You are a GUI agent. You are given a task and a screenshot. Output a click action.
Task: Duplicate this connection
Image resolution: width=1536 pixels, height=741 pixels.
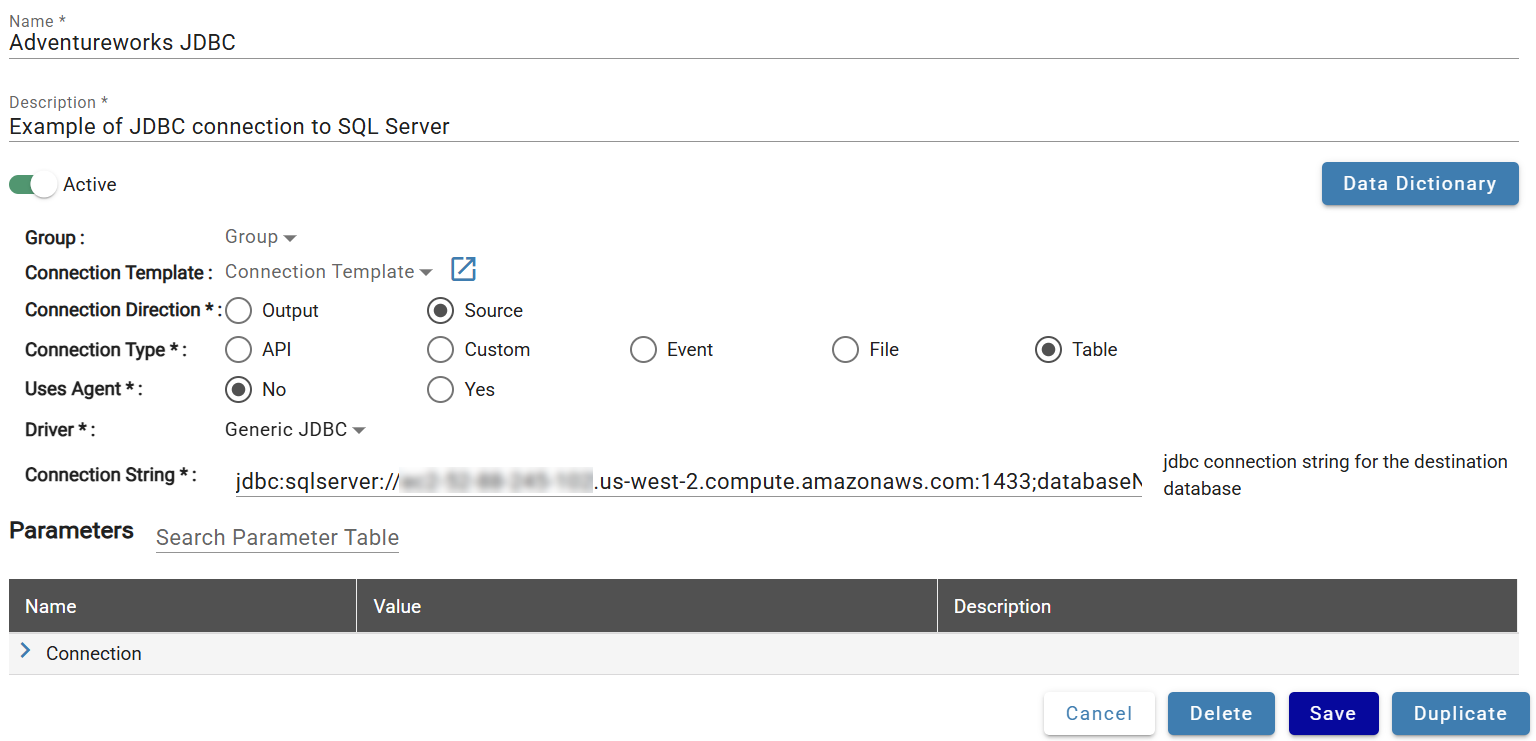tap(1460, 713)
